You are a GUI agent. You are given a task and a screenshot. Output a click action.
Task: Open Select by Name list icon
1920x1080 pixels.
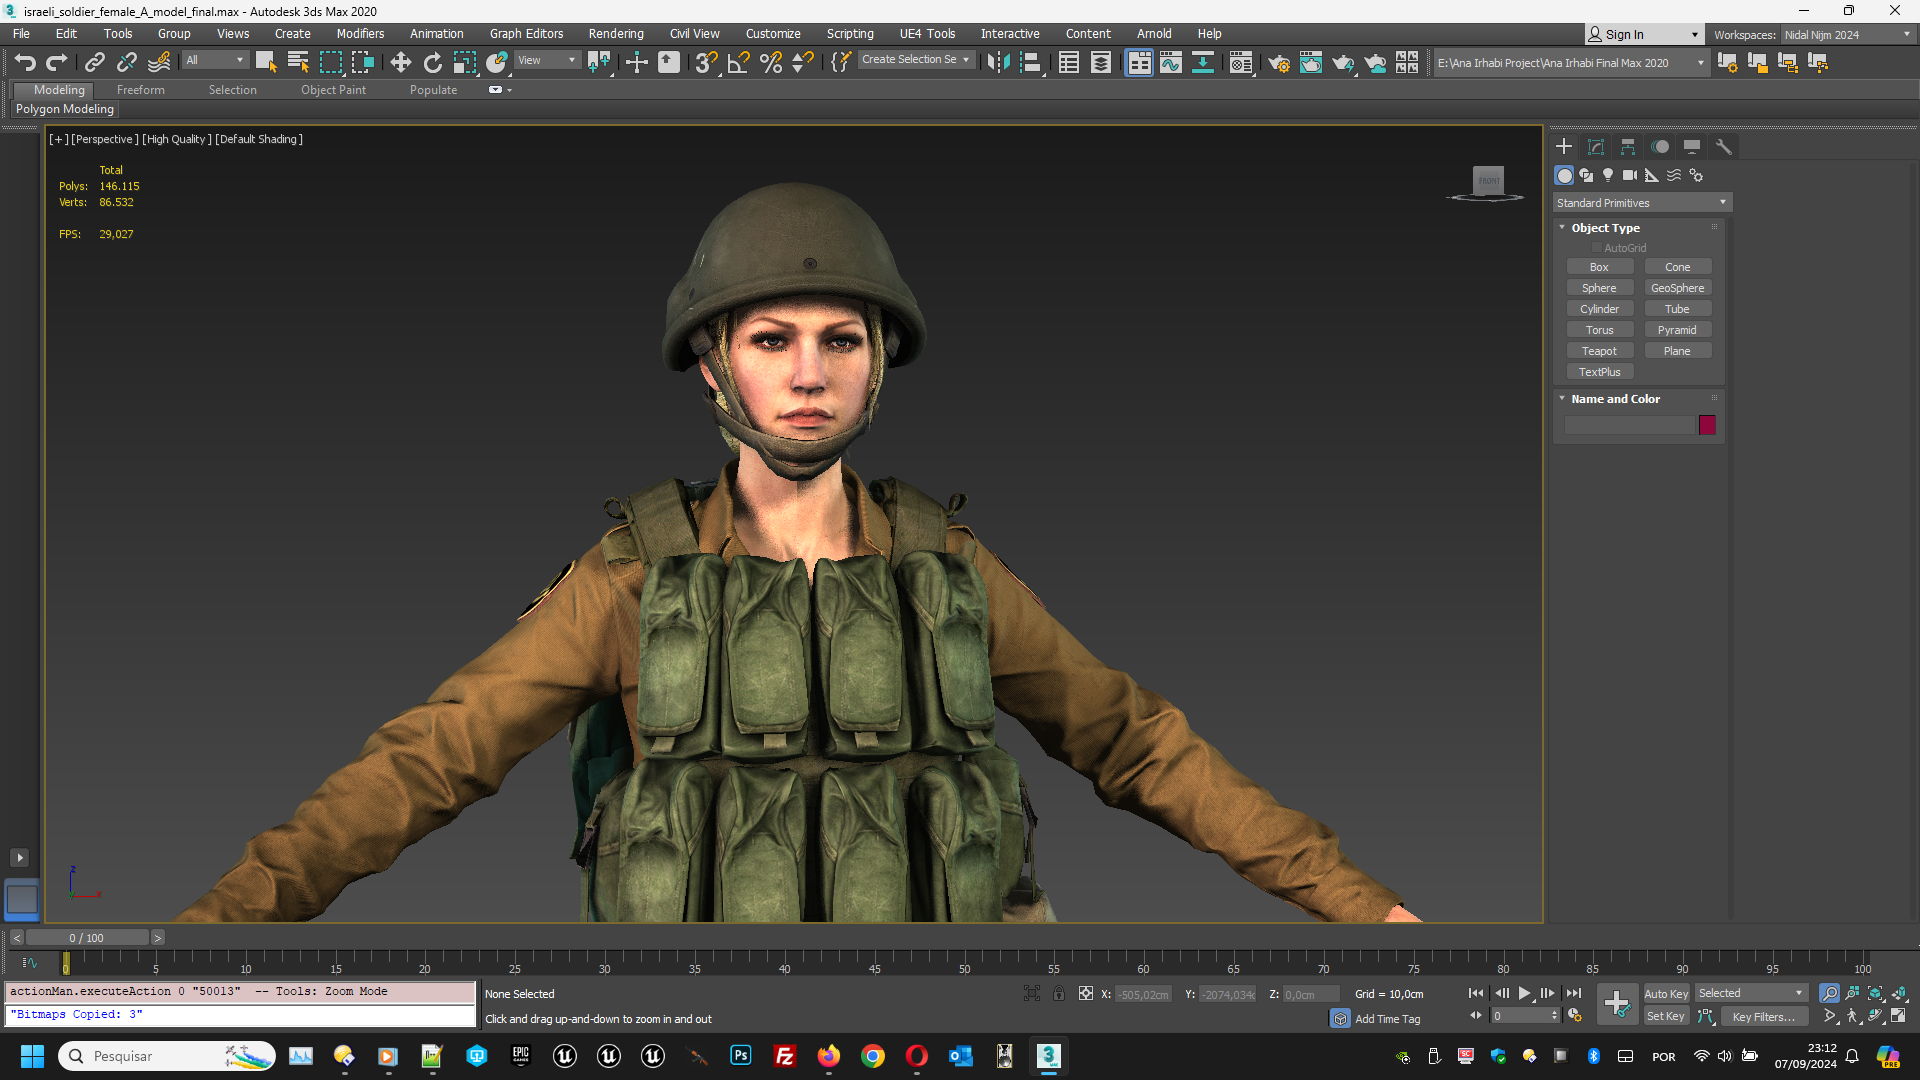(x=298, y=62)
